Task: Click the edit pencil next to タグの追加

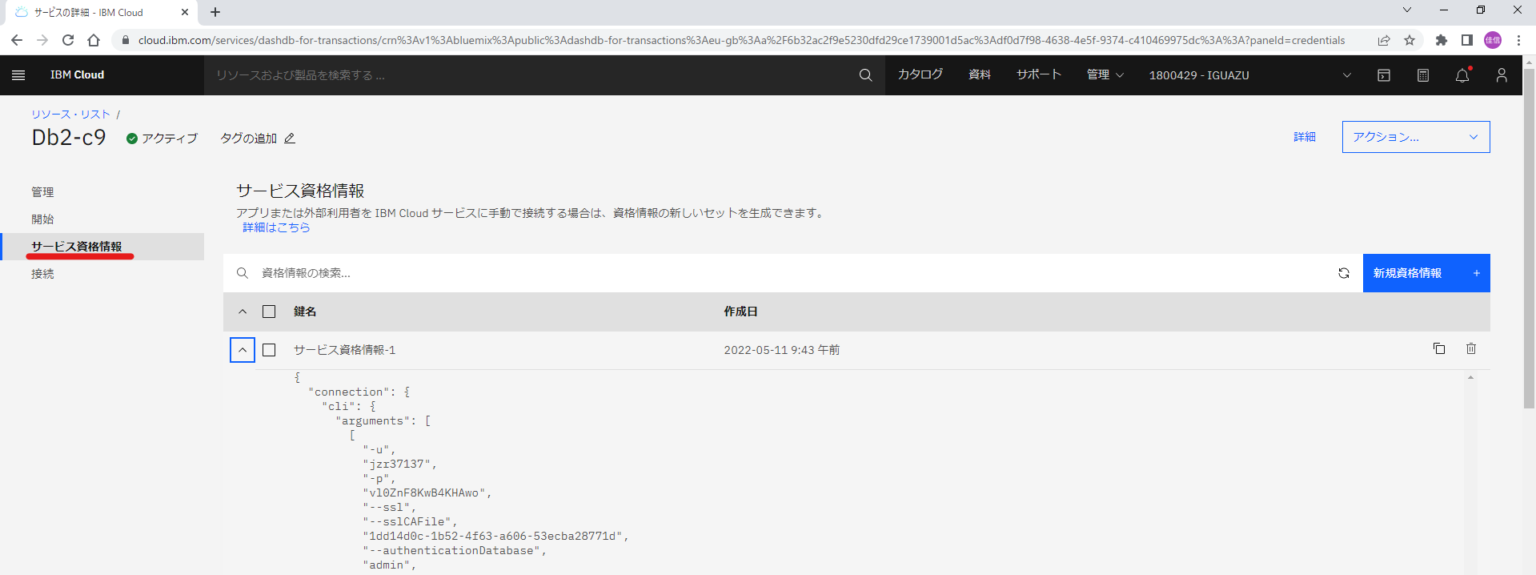Action: coord(290,139)
